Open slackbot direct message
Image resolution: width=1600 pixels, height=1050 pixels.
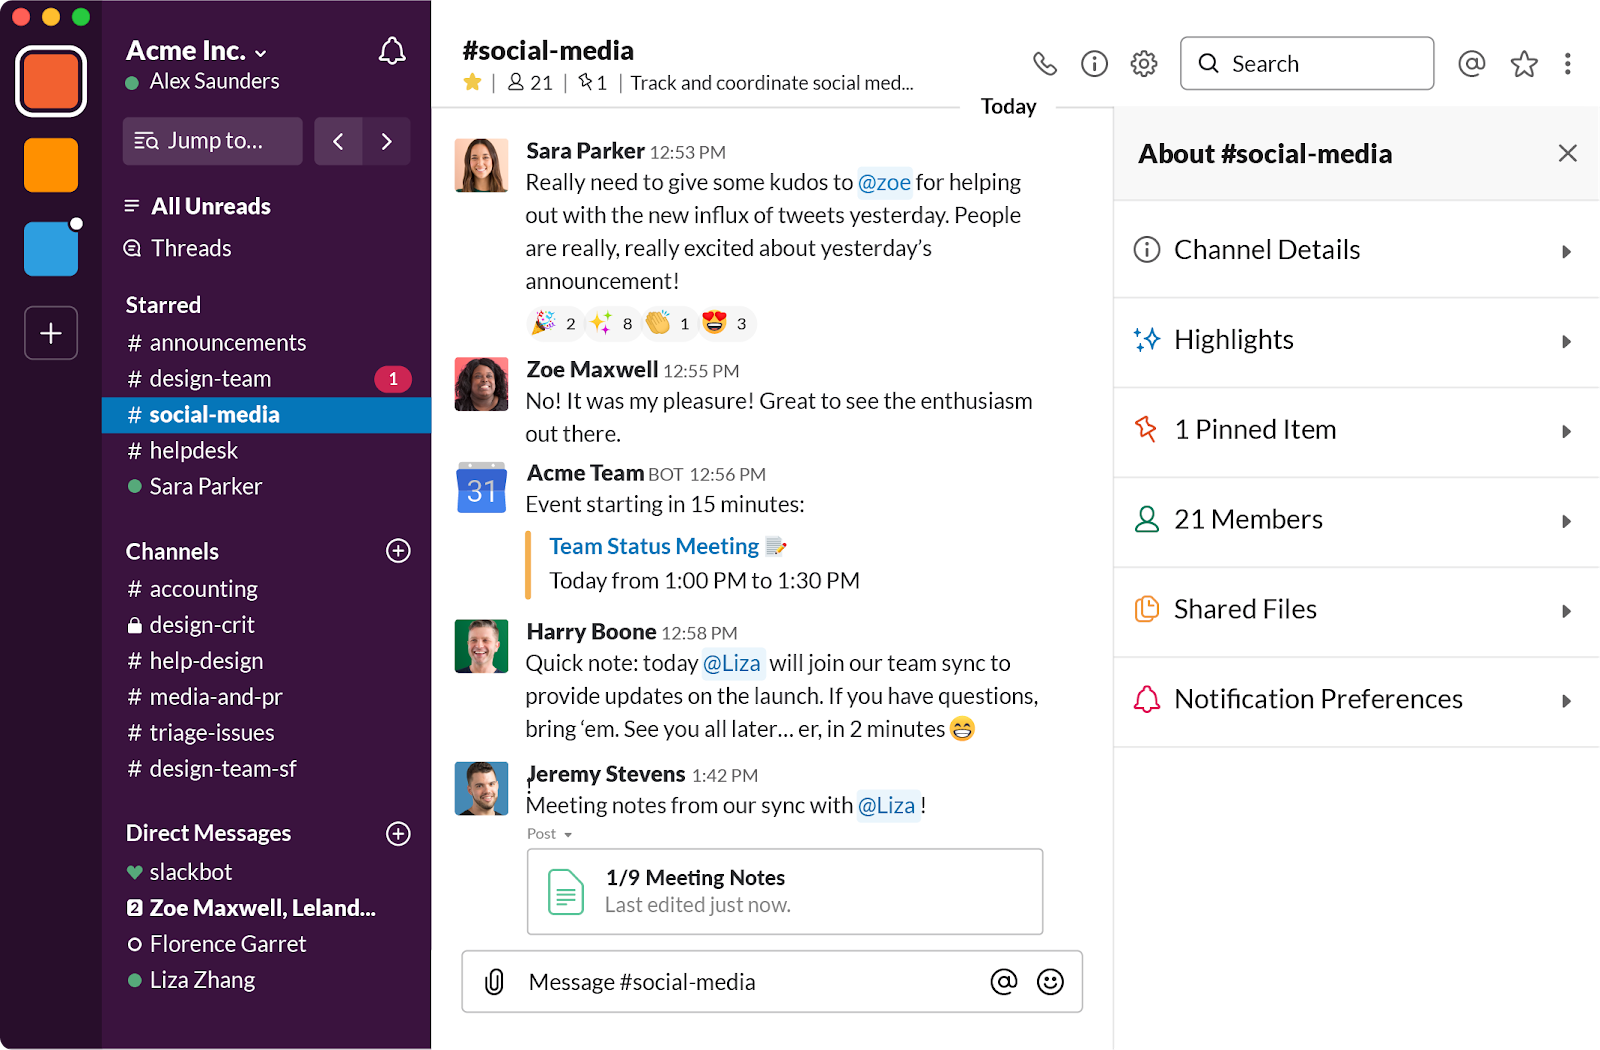coord(266,872)
